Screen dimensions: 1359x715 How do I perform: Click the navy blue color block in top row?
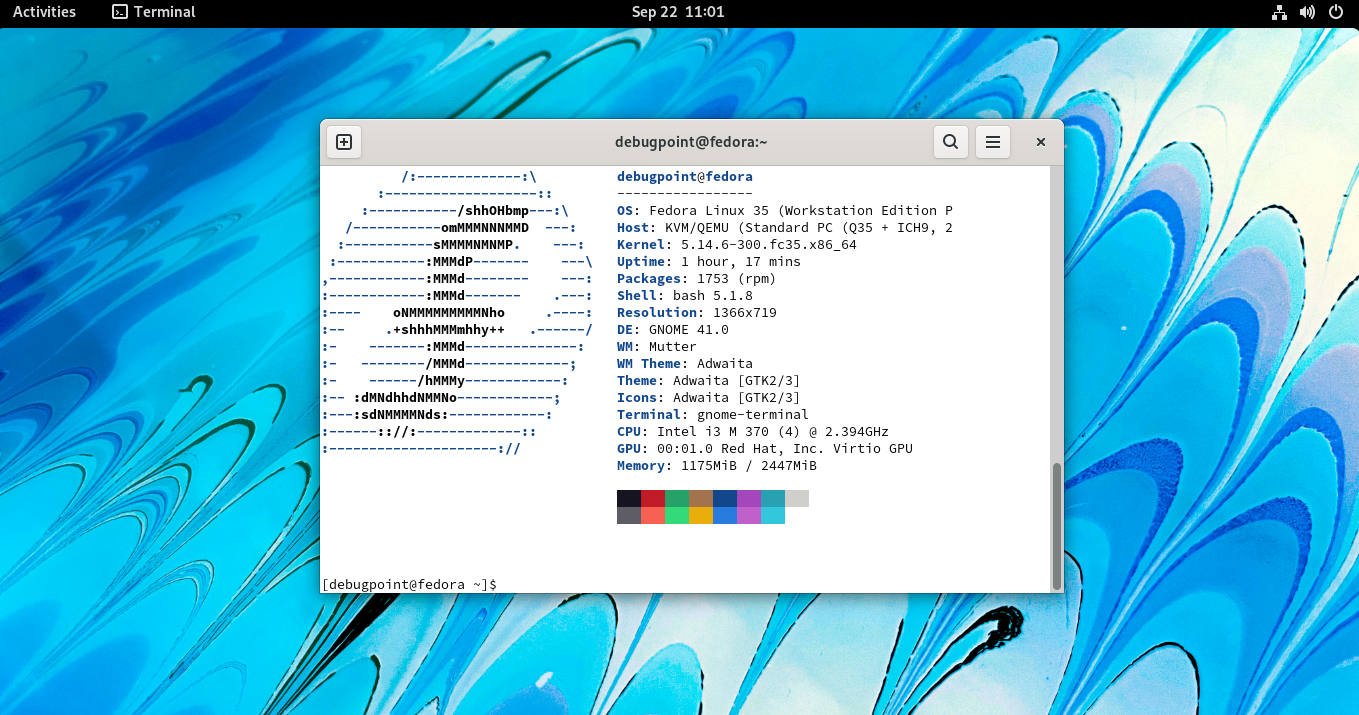tap(725, 499)
